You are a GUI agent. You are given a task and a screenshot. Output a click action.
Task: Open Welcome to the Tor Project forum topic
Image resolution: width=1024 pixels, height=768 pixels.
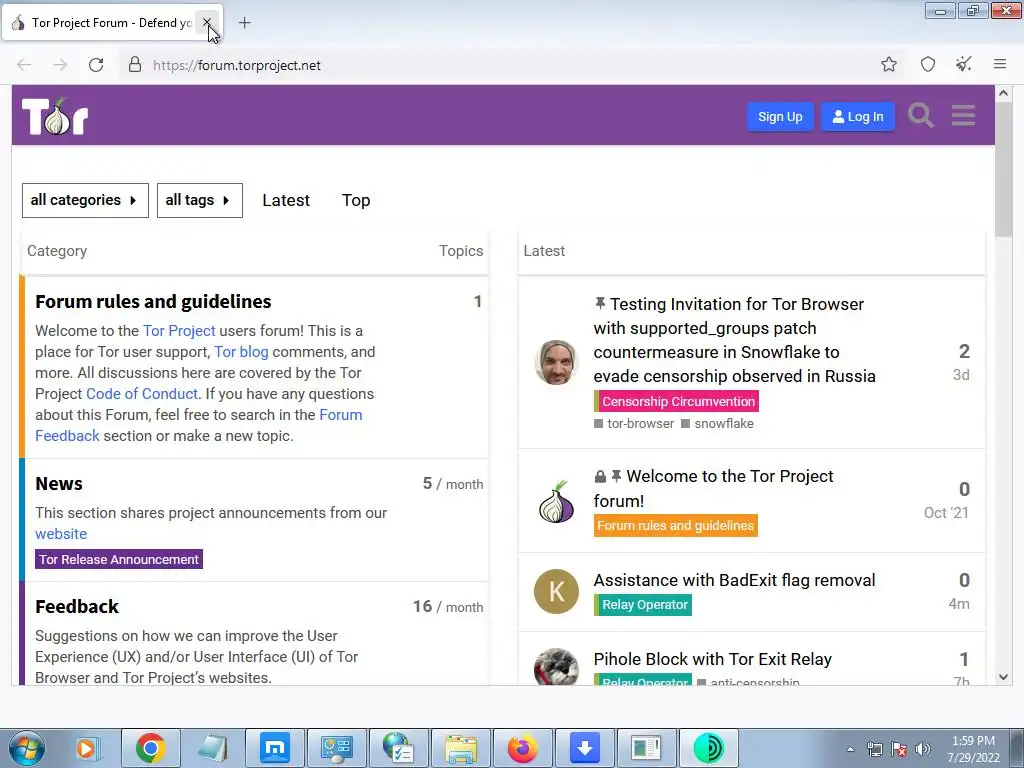pyautogui.click(x=713, y=488)
